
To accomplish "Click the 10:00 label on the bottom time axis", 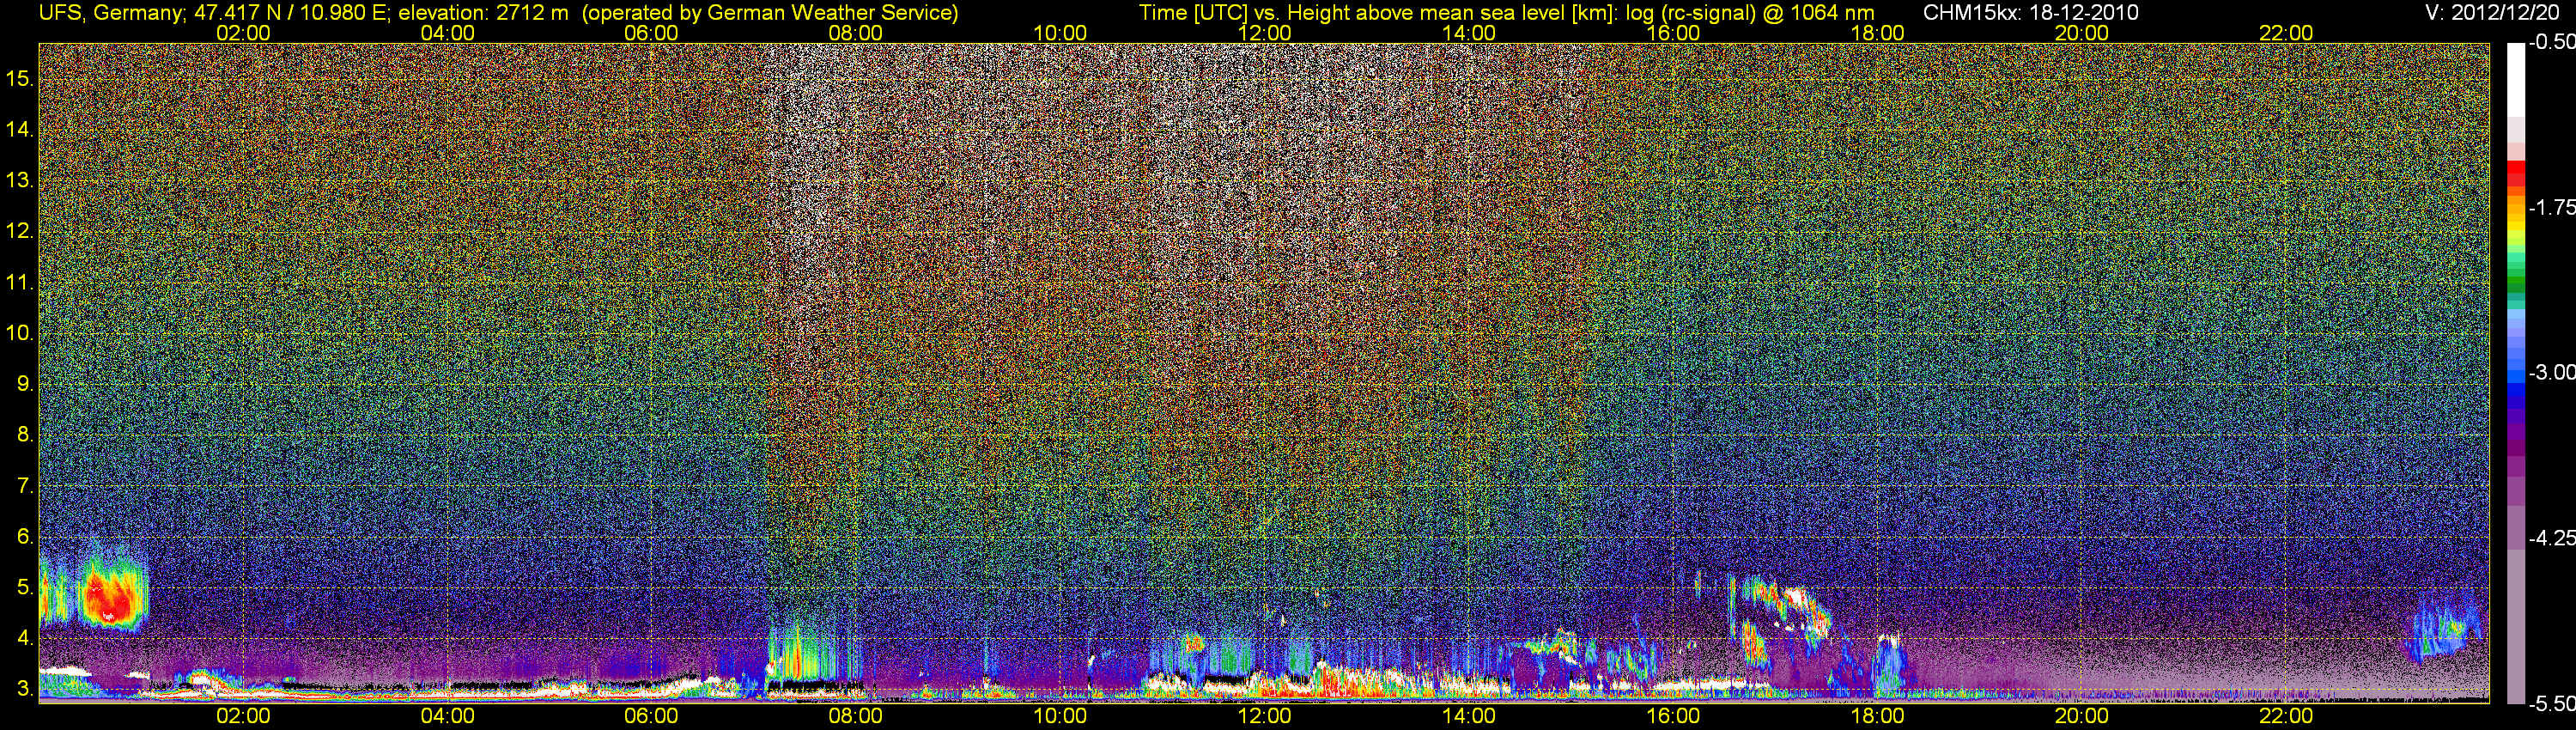I will tap(1060, 716).
